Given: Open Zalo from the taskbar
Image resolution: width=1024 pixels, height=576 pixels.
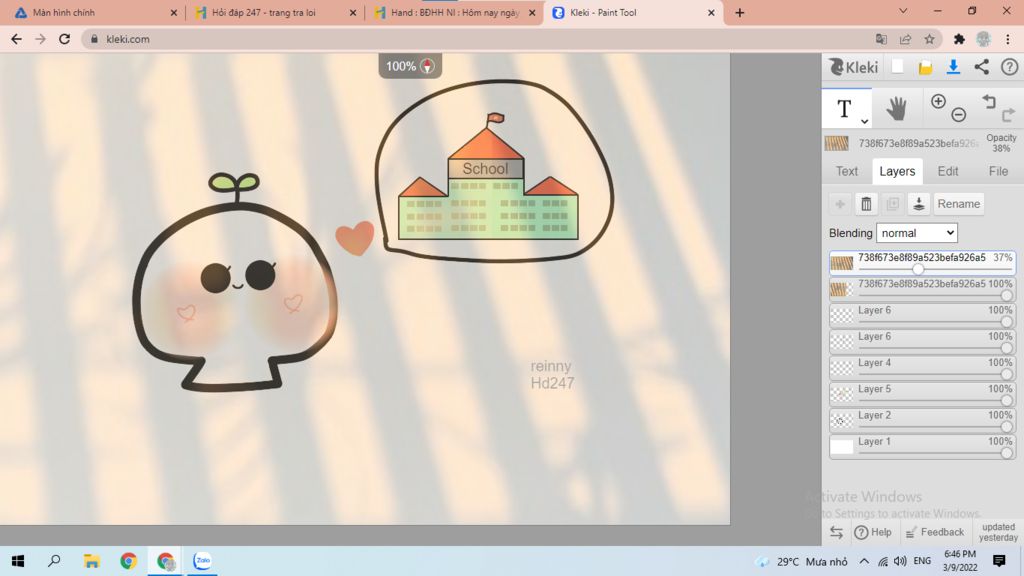Looking at the screenshot, I should (202, 561).
